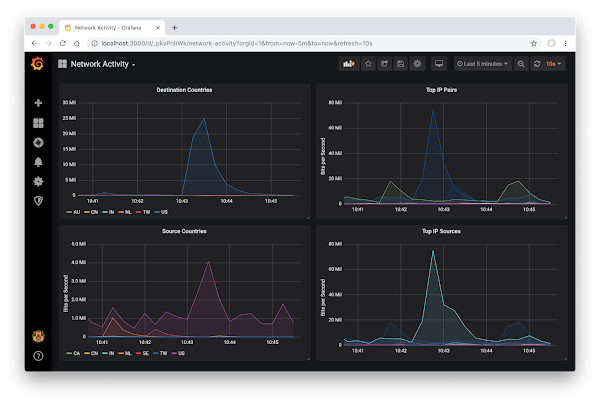Viewport: 600px width, 404px height.
Task: Open the Top IP Pairs panel title menu
Action: click(x=441, y=90)
